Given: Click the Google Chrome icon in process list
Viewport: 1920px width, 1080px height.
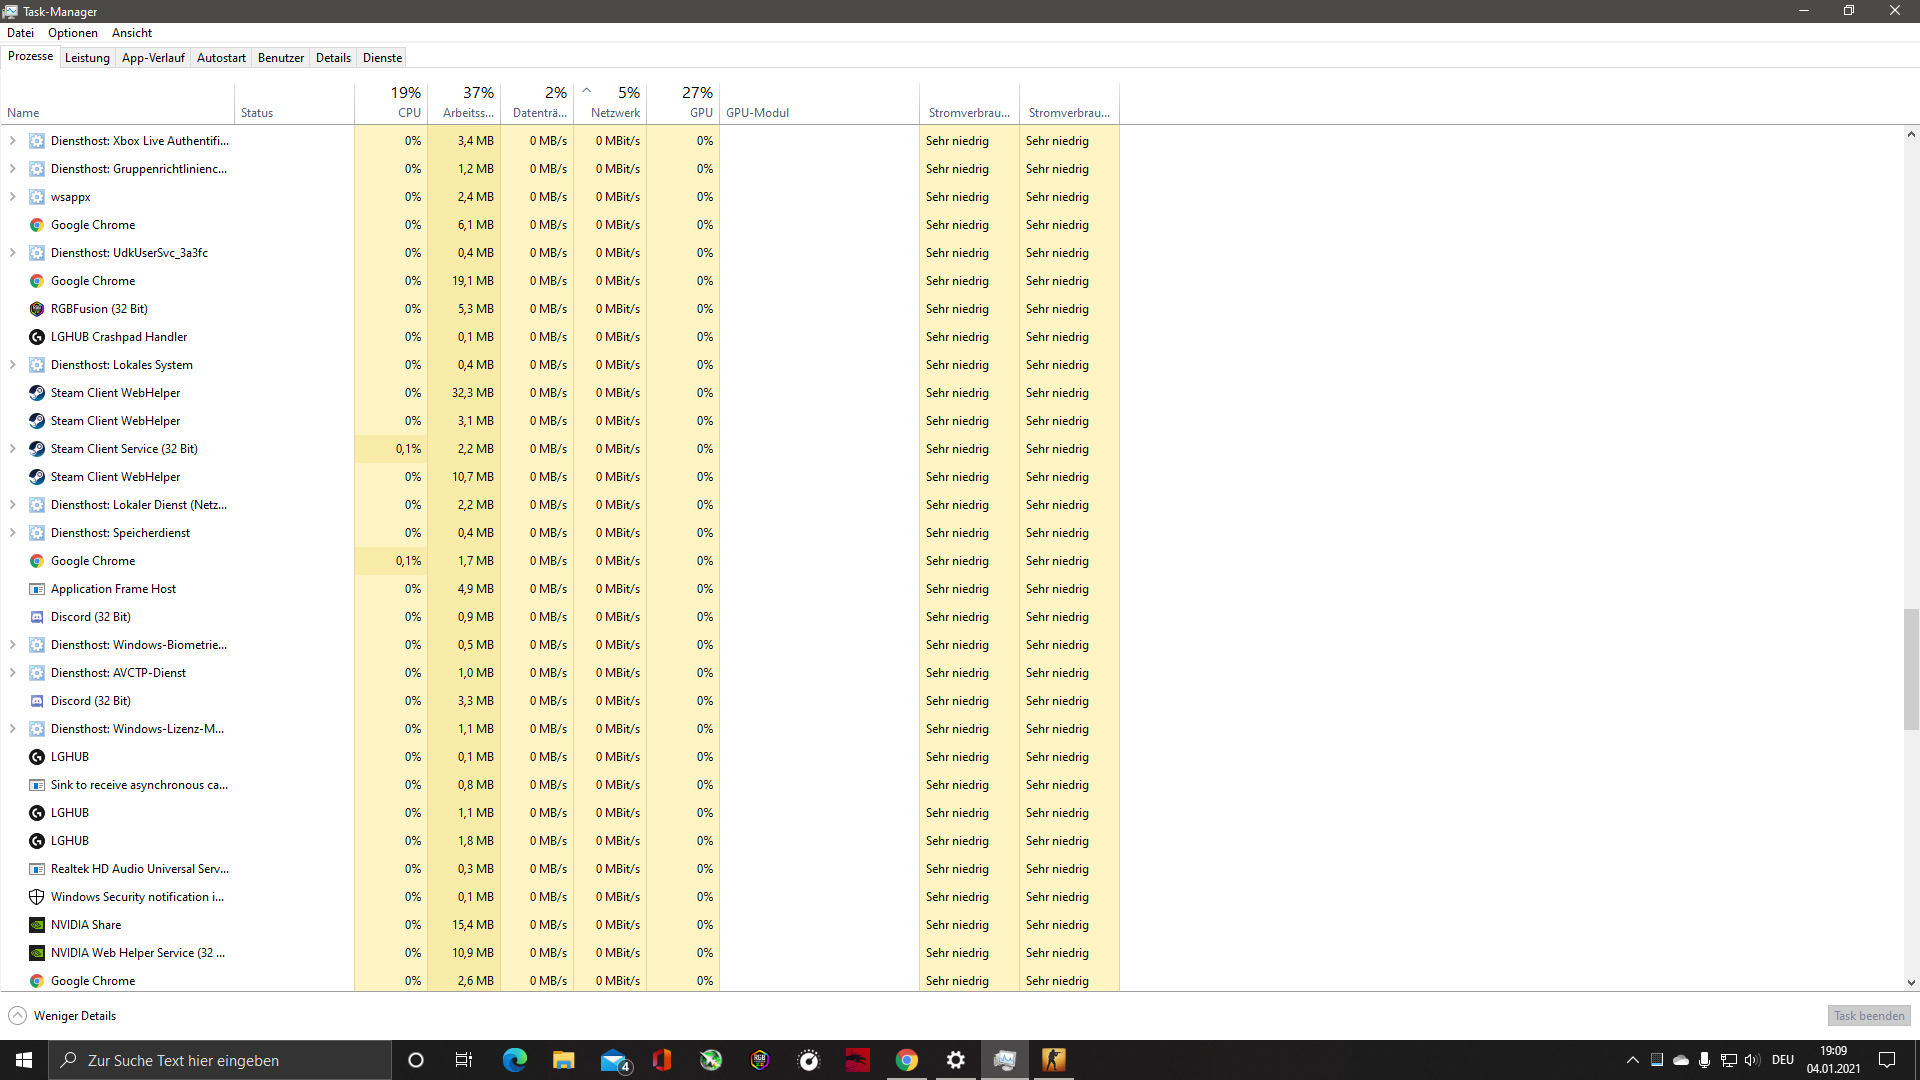Looking at the screenshot, I should click(37, 224).
